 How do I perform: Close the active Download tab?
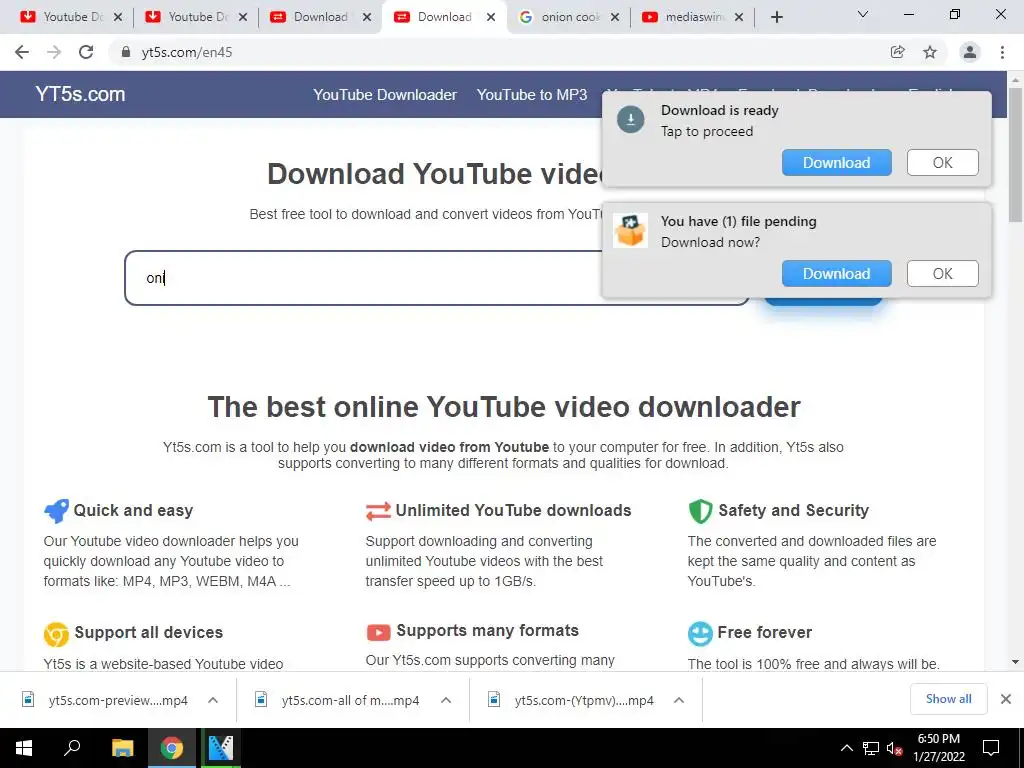(491, 17)
